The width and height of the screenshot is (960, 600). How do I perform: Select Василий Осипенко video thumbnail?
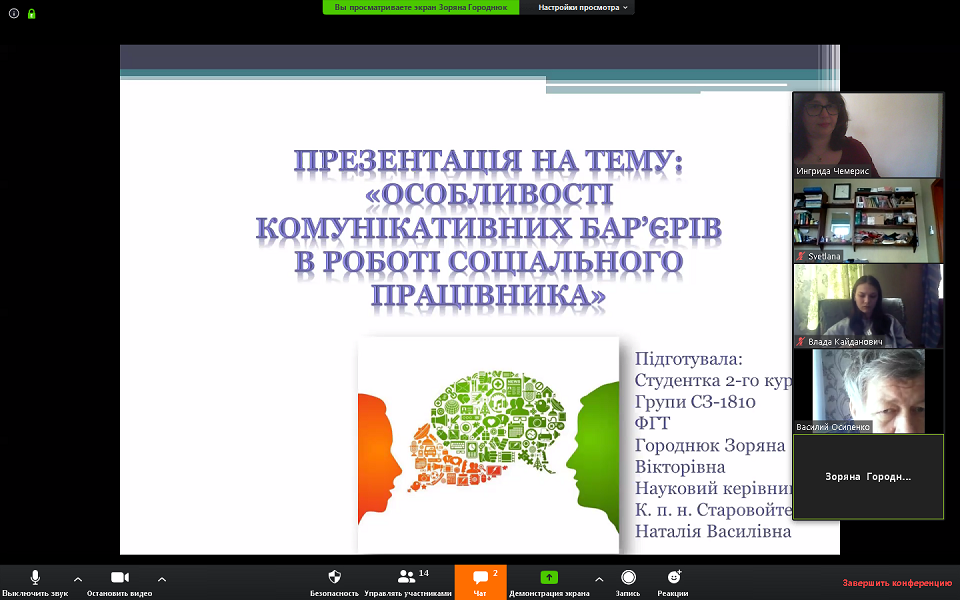[x=868, y=391]
